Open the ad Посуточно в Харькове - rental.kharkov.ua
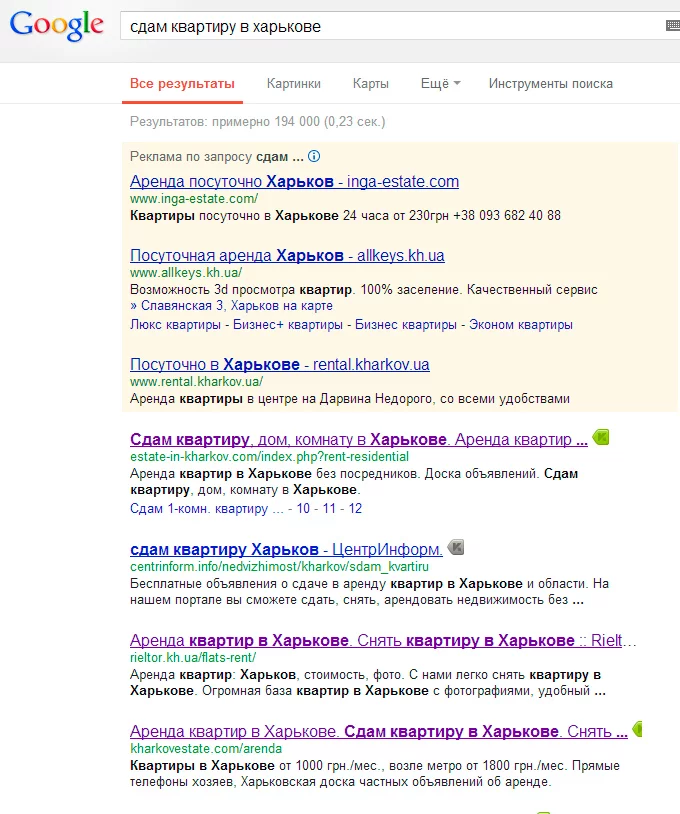680x814 pixels. (280, 364)
